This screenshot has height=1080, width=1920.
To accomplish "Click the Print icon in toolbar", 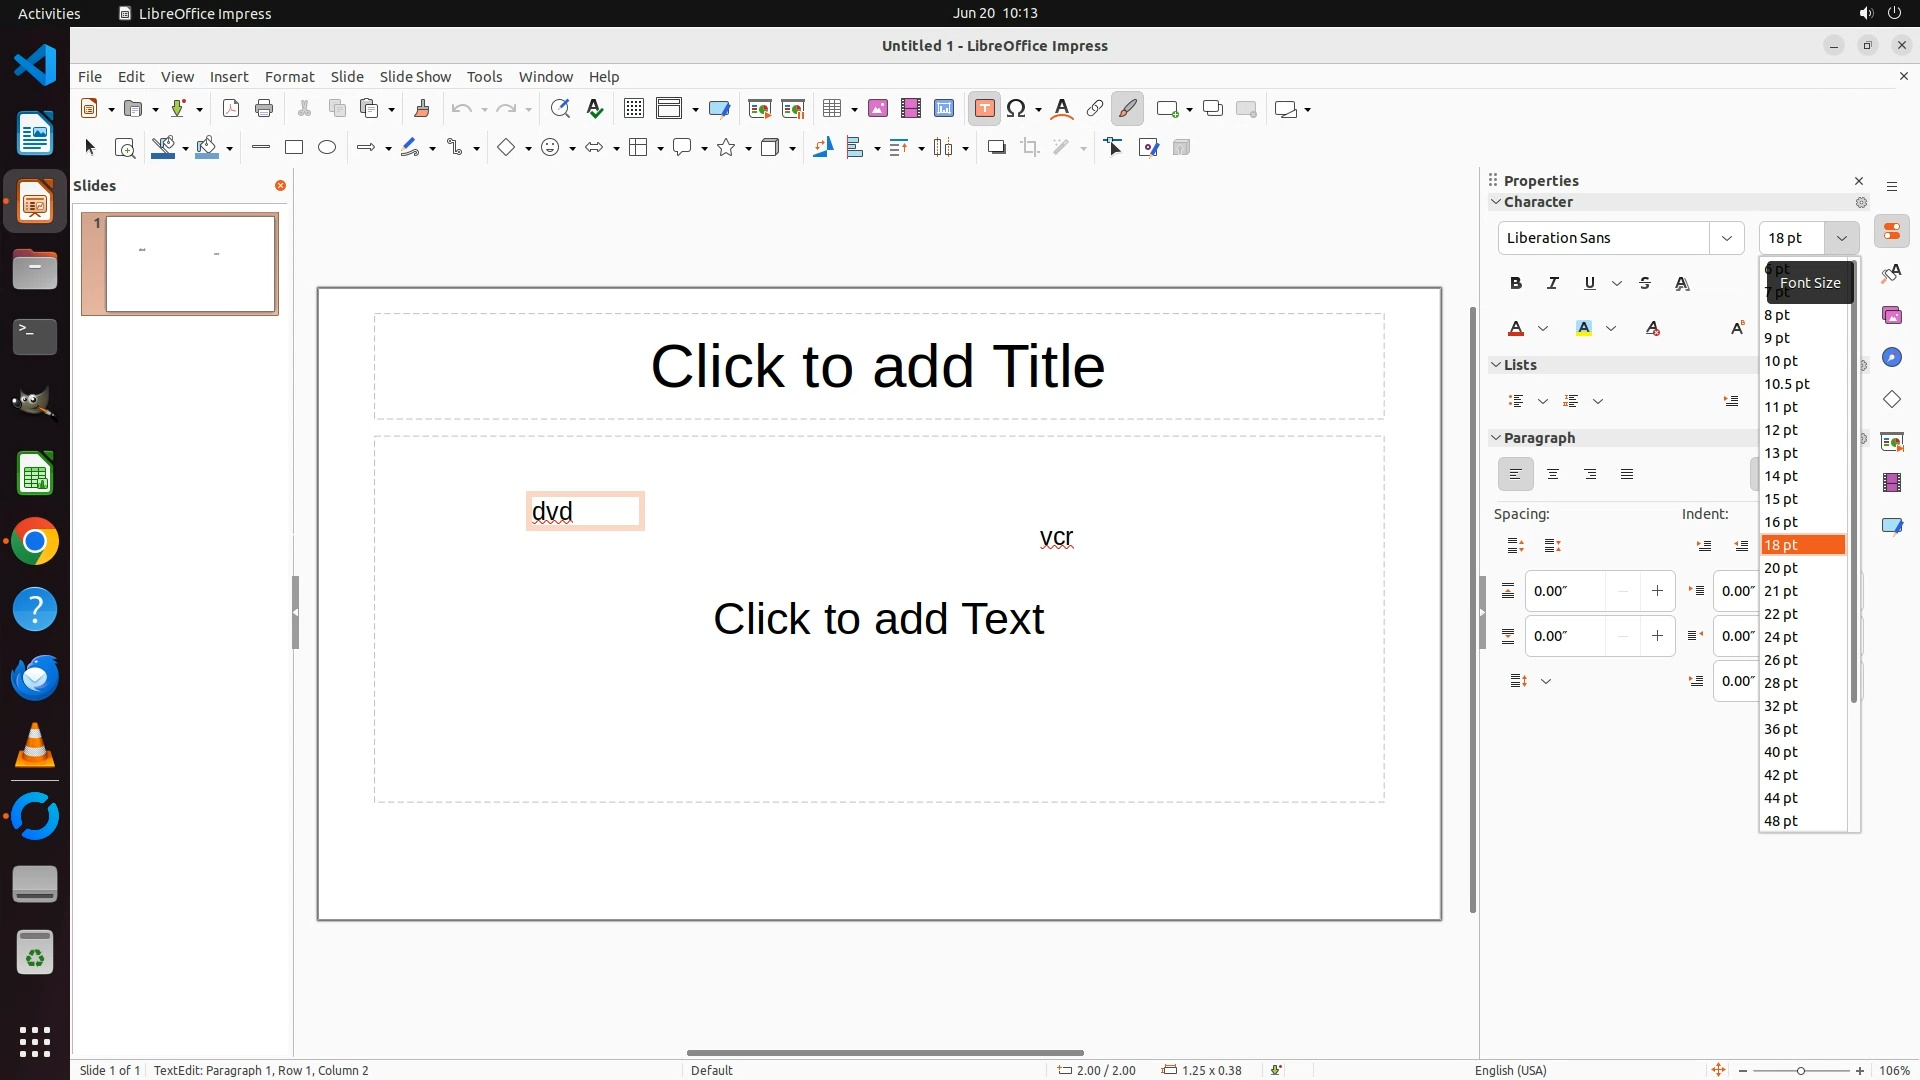I will 264,109.
